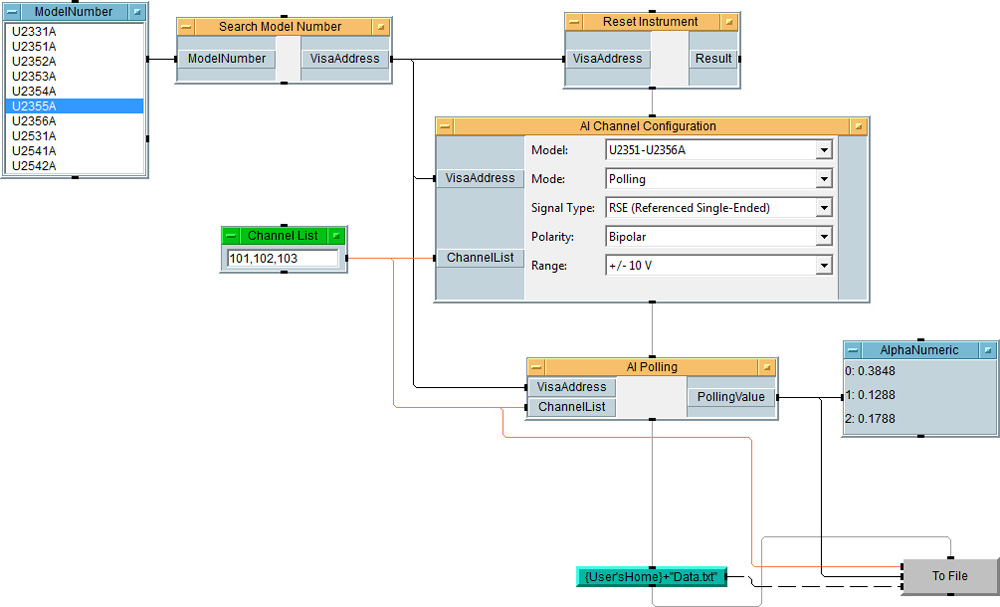Minimize the AI Polling object

pos(536,367)
